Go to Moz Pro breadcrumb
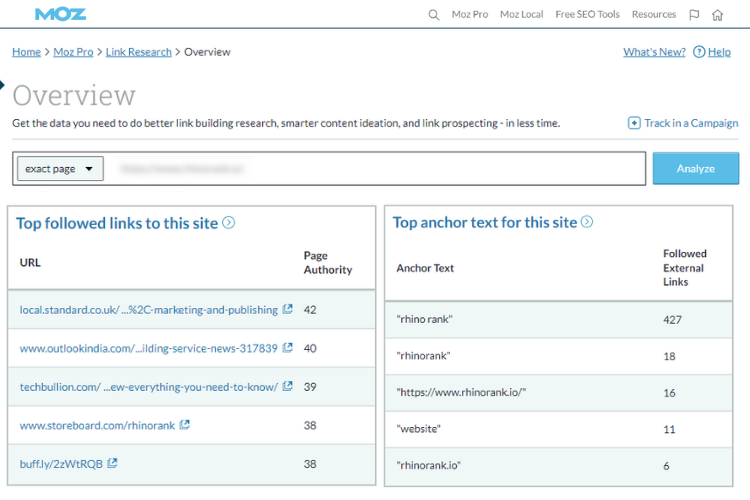Image resolution: width=750 pixels, height=500 pixels. (73, 52)
